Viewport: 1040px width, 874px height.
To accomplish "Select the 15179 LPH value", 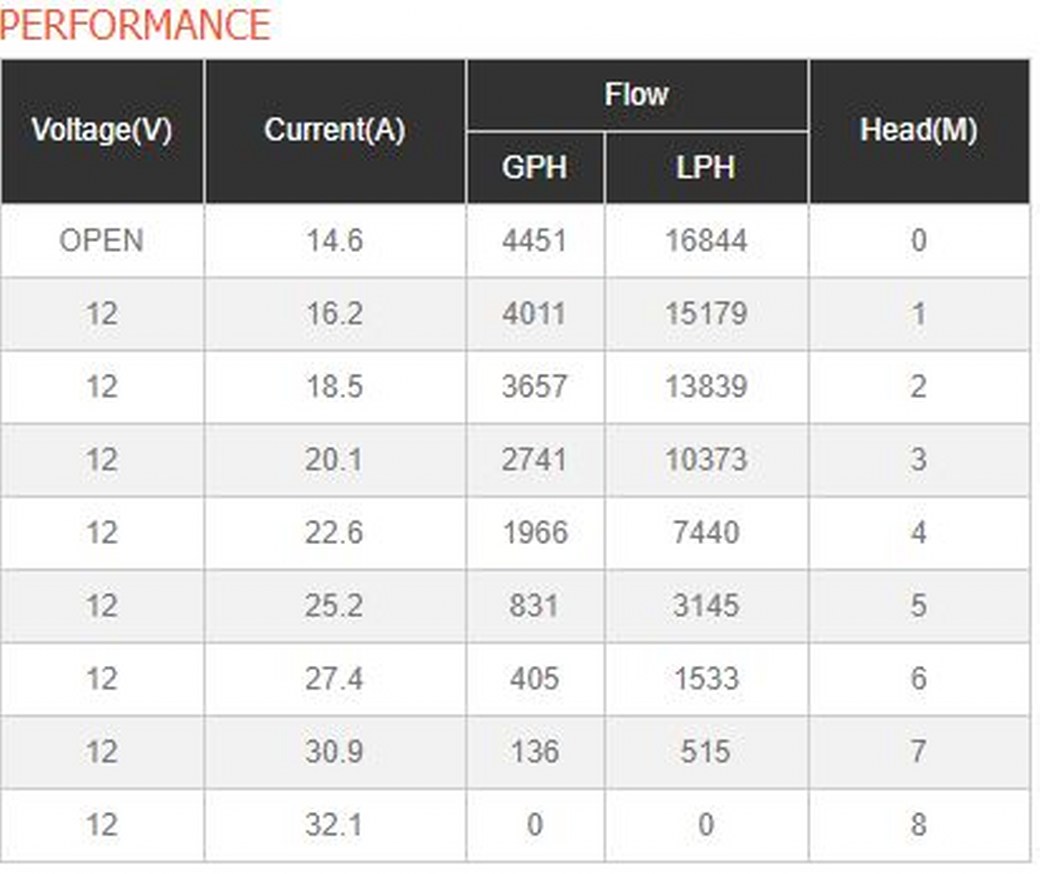I will pos(706,314).
